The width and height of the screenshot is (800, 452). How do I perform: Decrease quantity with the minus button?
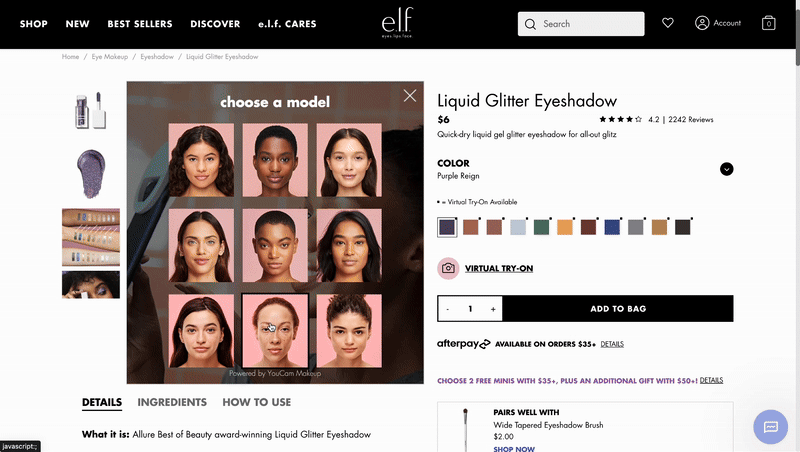447,309
